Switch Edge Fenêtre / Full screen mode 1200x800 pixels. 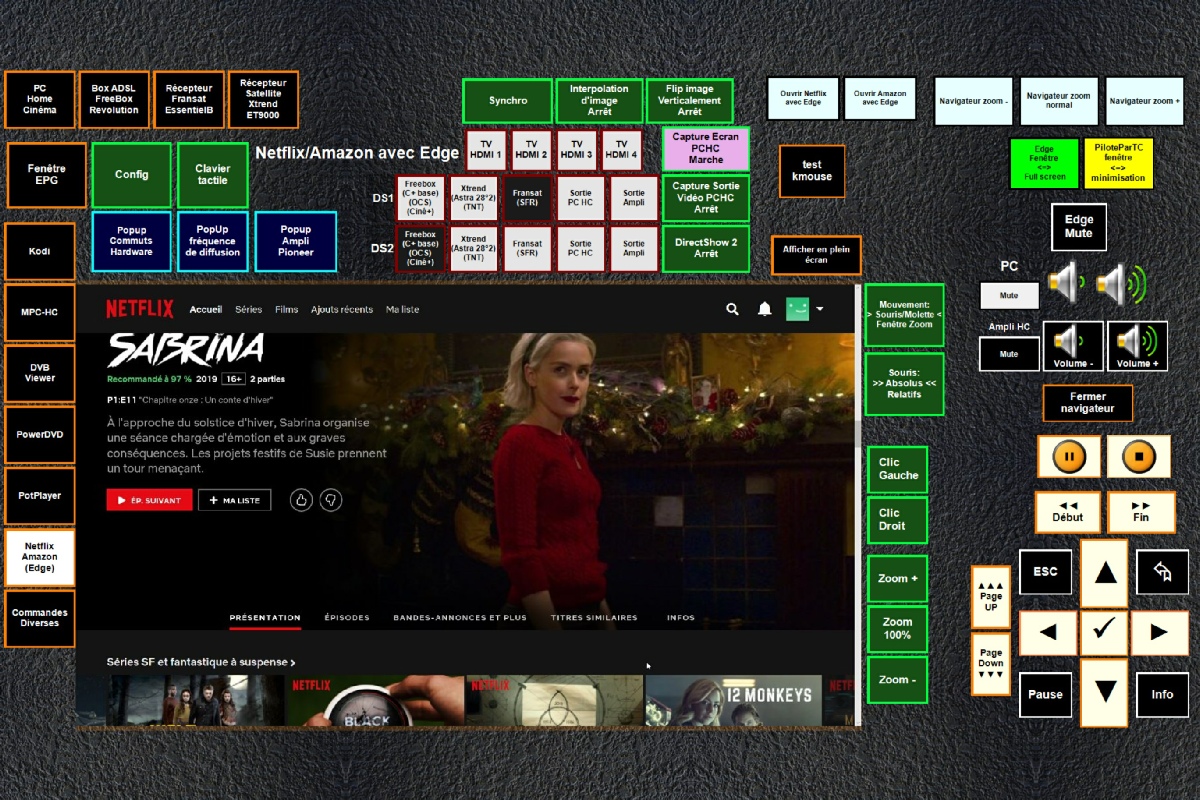click(1045, 164)
